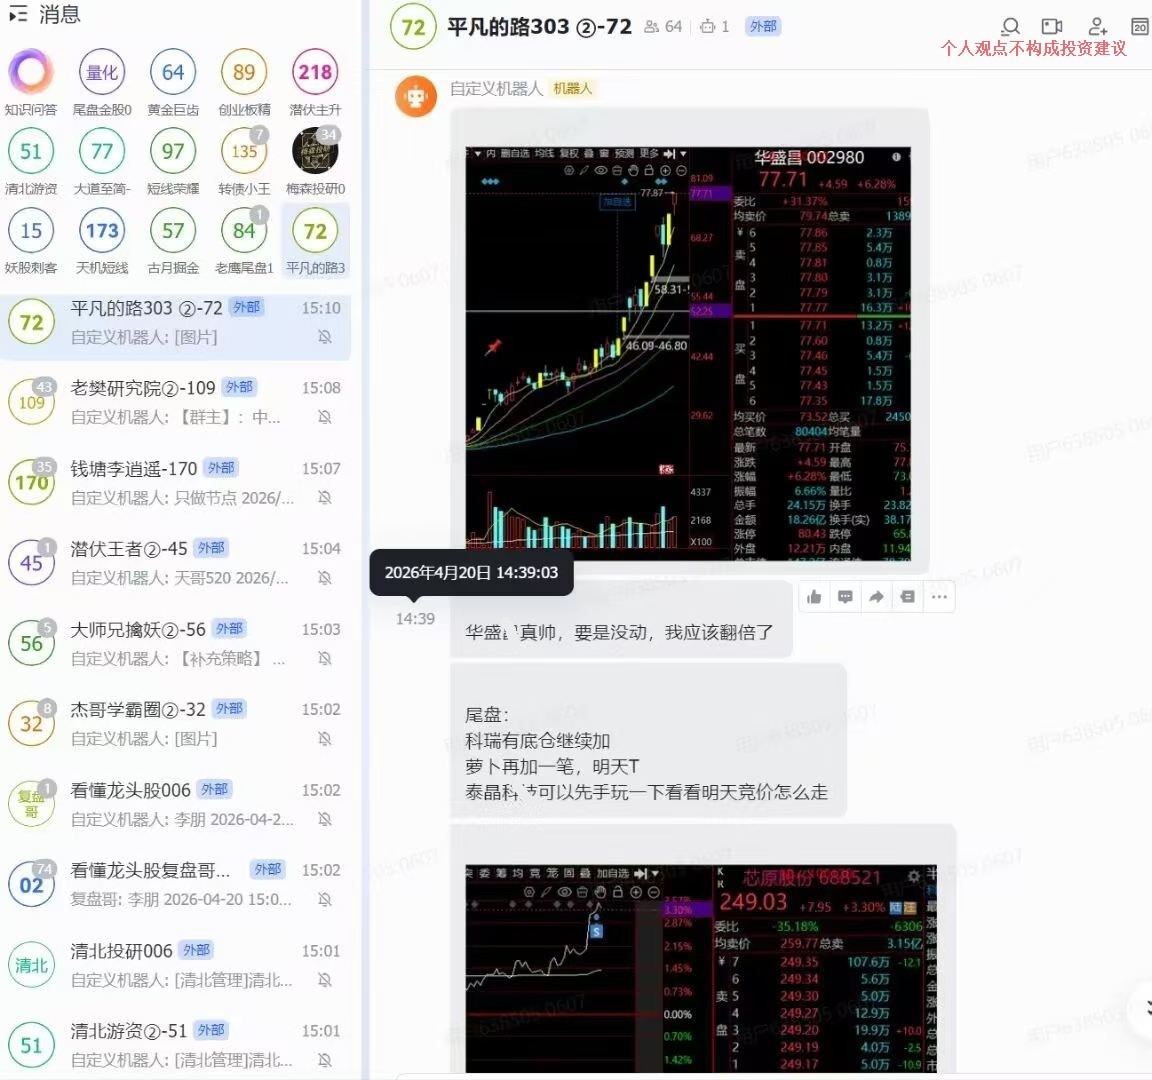Viewport: 1152px width, 1080px height.
Task: Like the message with the thumbs-up icon
Action: [814, 597]
